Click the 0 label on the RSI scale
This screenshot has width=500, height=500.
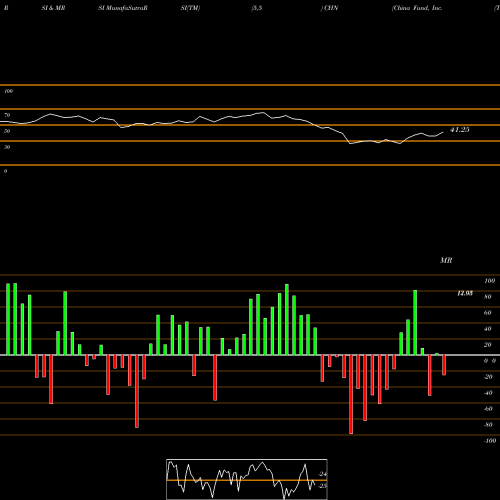coord(5,171)
